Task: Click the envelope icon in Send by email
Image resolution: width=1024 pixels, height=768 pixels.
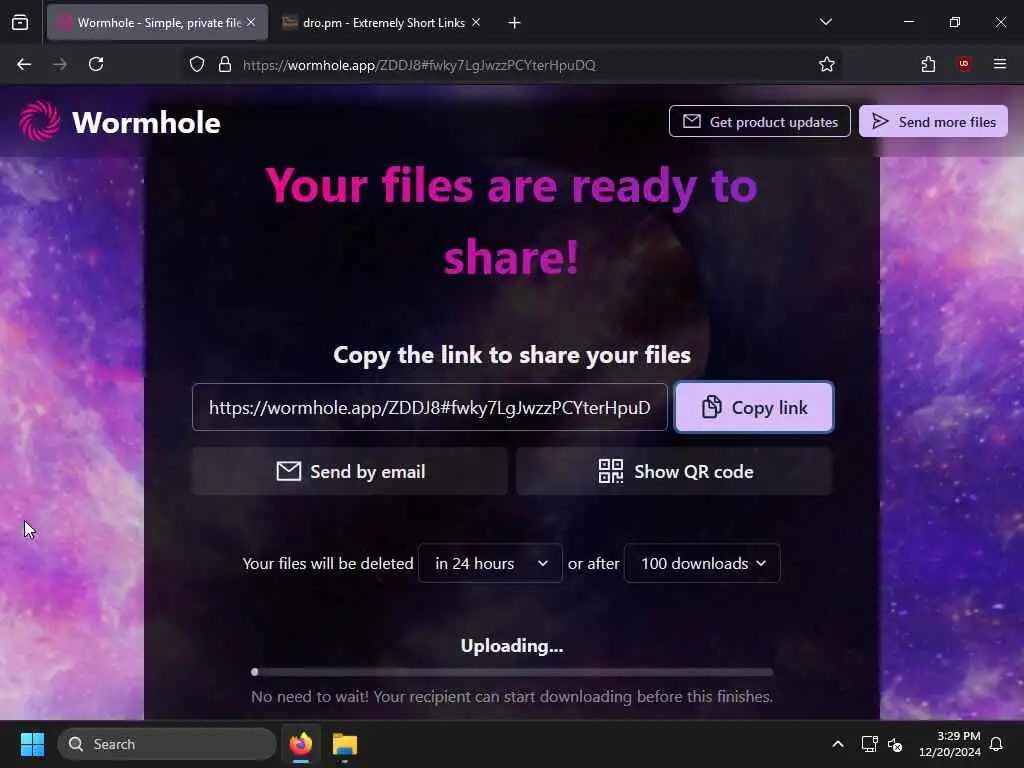Action: pos(288,471)
